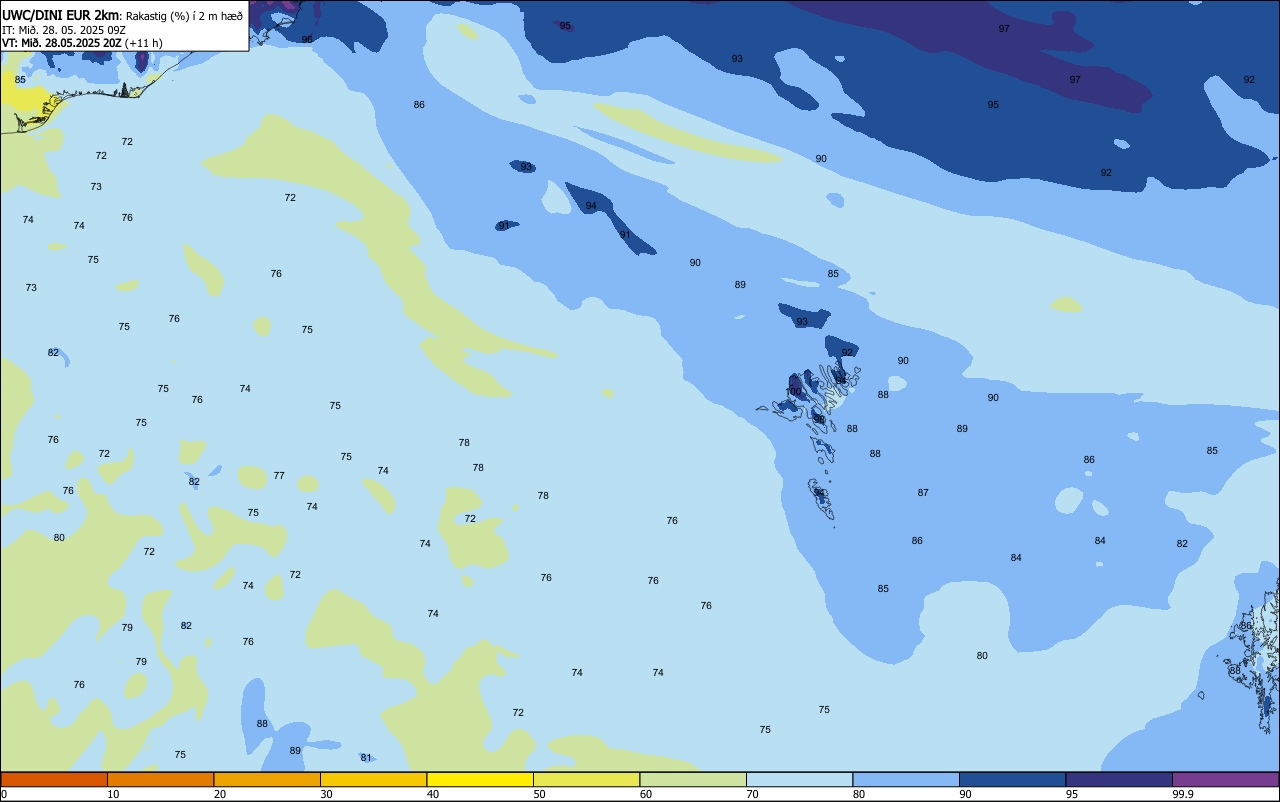Click the 20–30 amber legend swatch
Image resolution: width=1280 pixels, height=802 pixels.
click(267, 779)
